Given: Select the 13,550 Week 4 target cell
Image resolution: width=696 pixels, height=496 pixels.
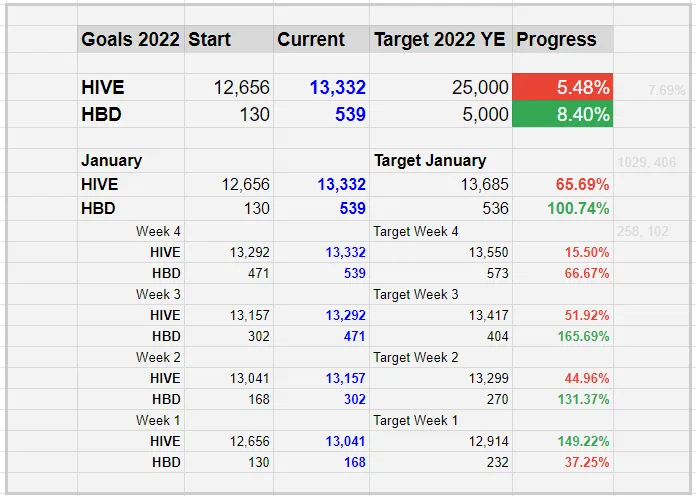Looking at the screenshot, I should 441,252.
